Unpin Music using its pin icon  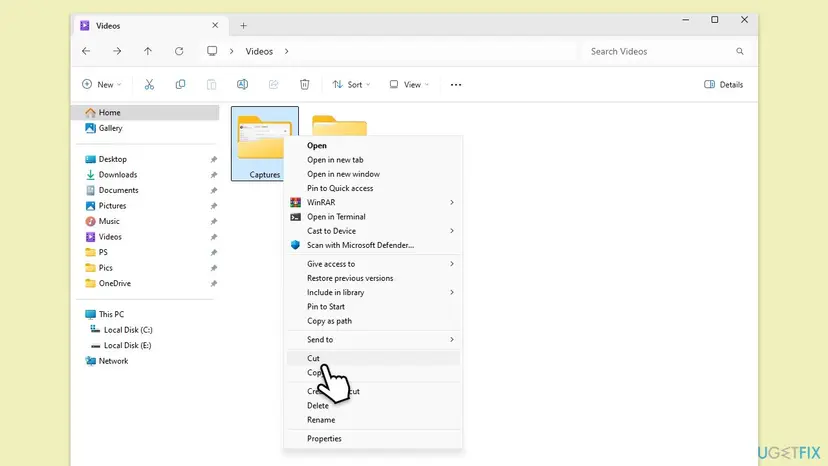point(213,221)
